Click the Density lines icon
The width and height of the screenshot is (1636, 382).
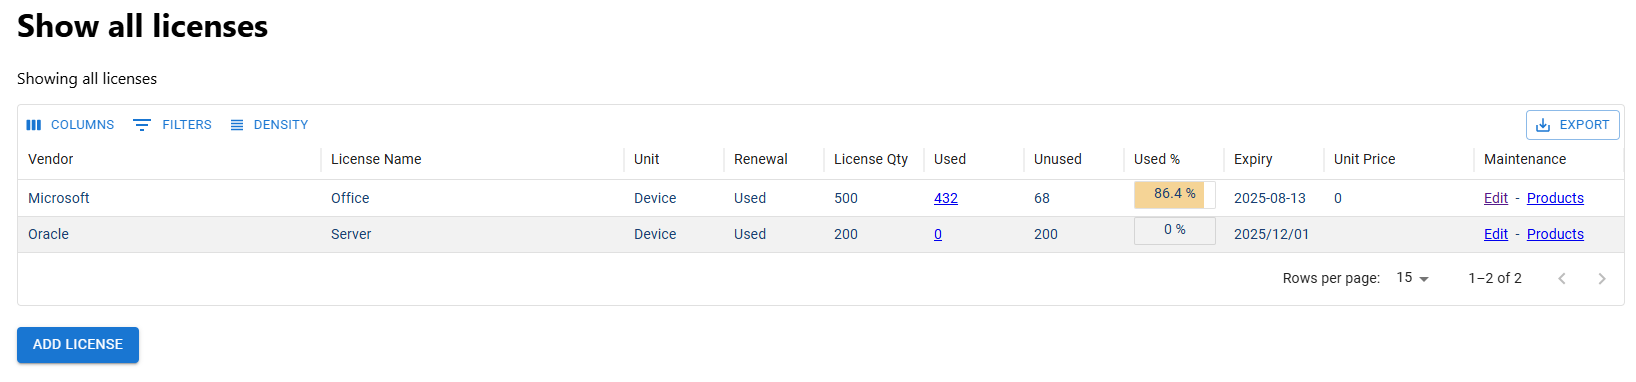click(237, 125)
